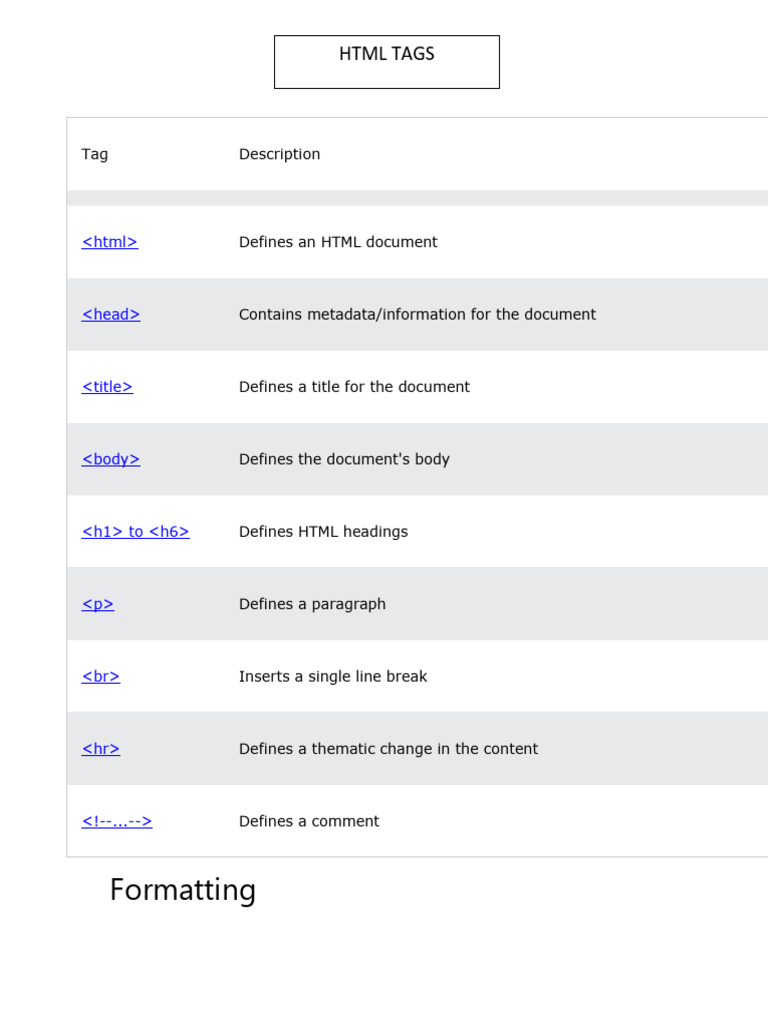The height and width of the screenshot is (1024, 768).
Task: Click the Tag column header
Action: (x=95, y=154)
